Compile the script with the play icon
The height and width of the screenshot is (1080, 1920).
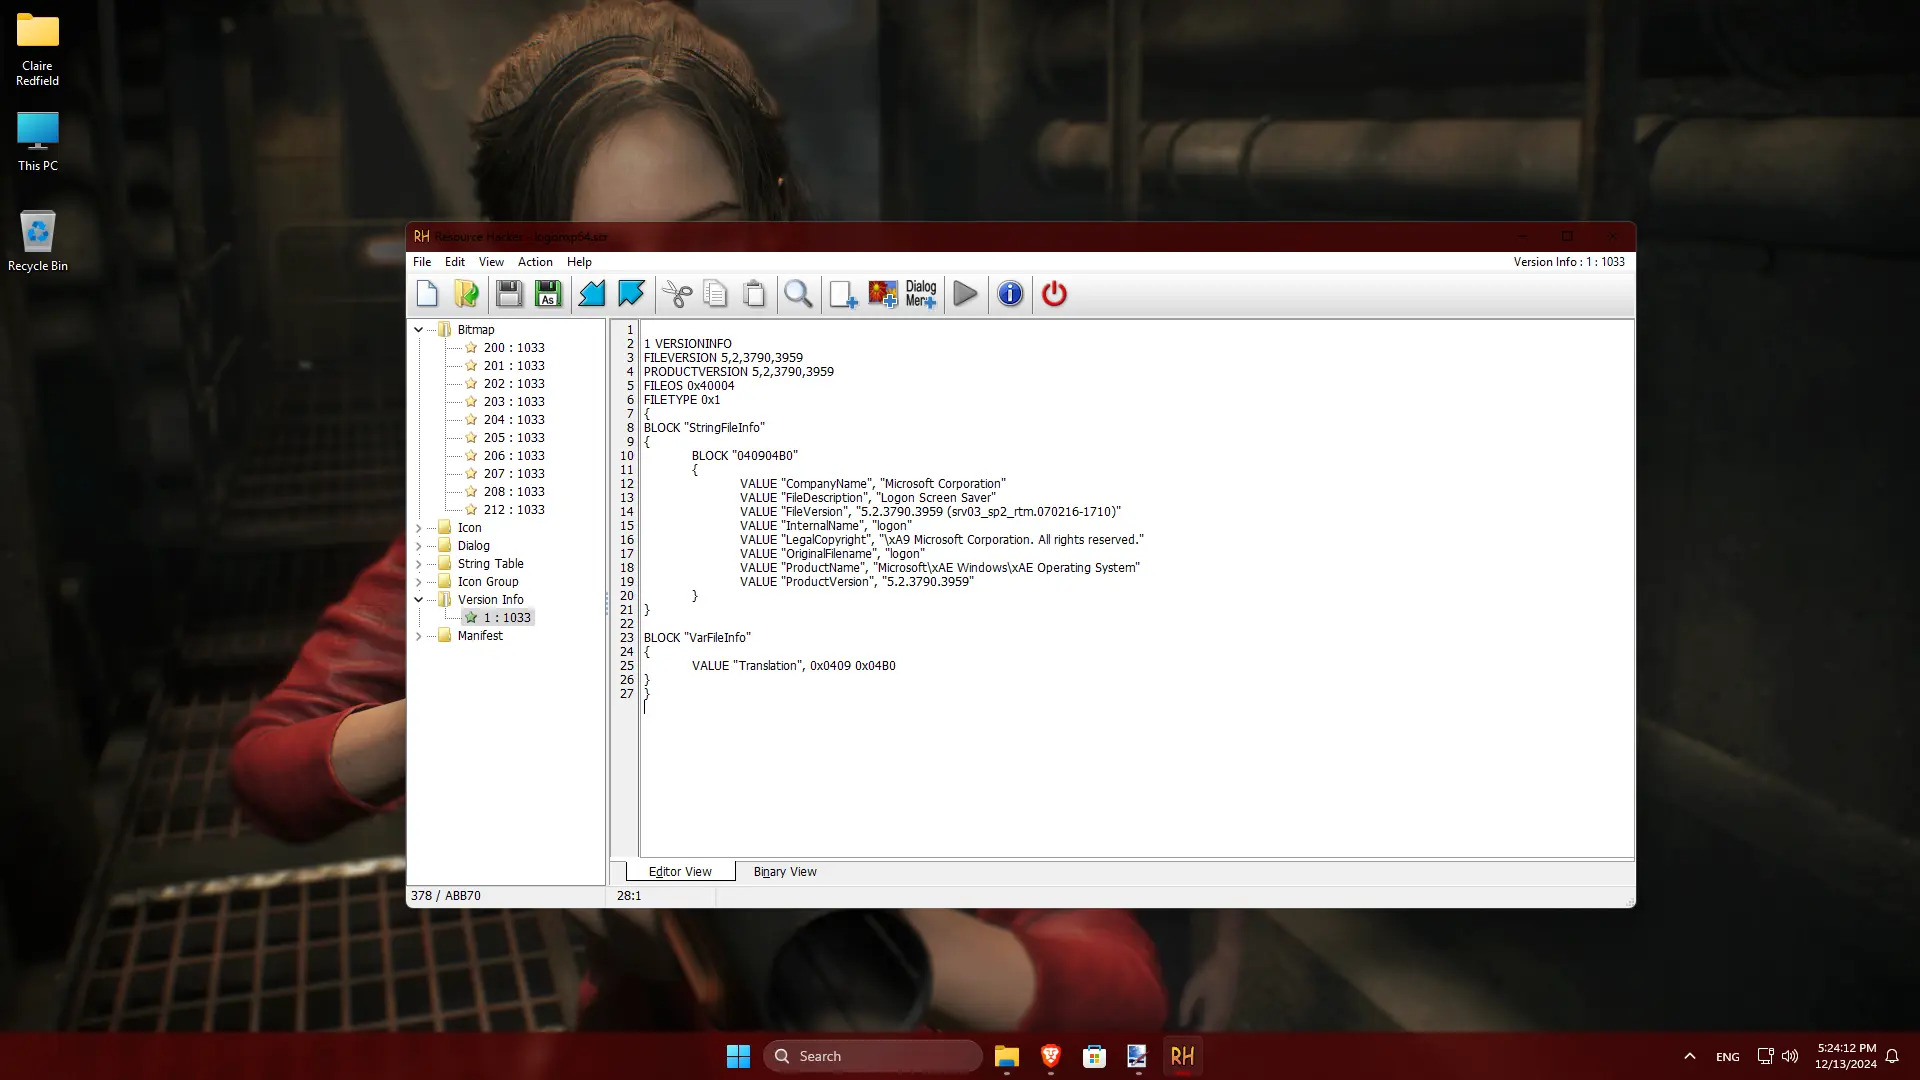[966, 294]
